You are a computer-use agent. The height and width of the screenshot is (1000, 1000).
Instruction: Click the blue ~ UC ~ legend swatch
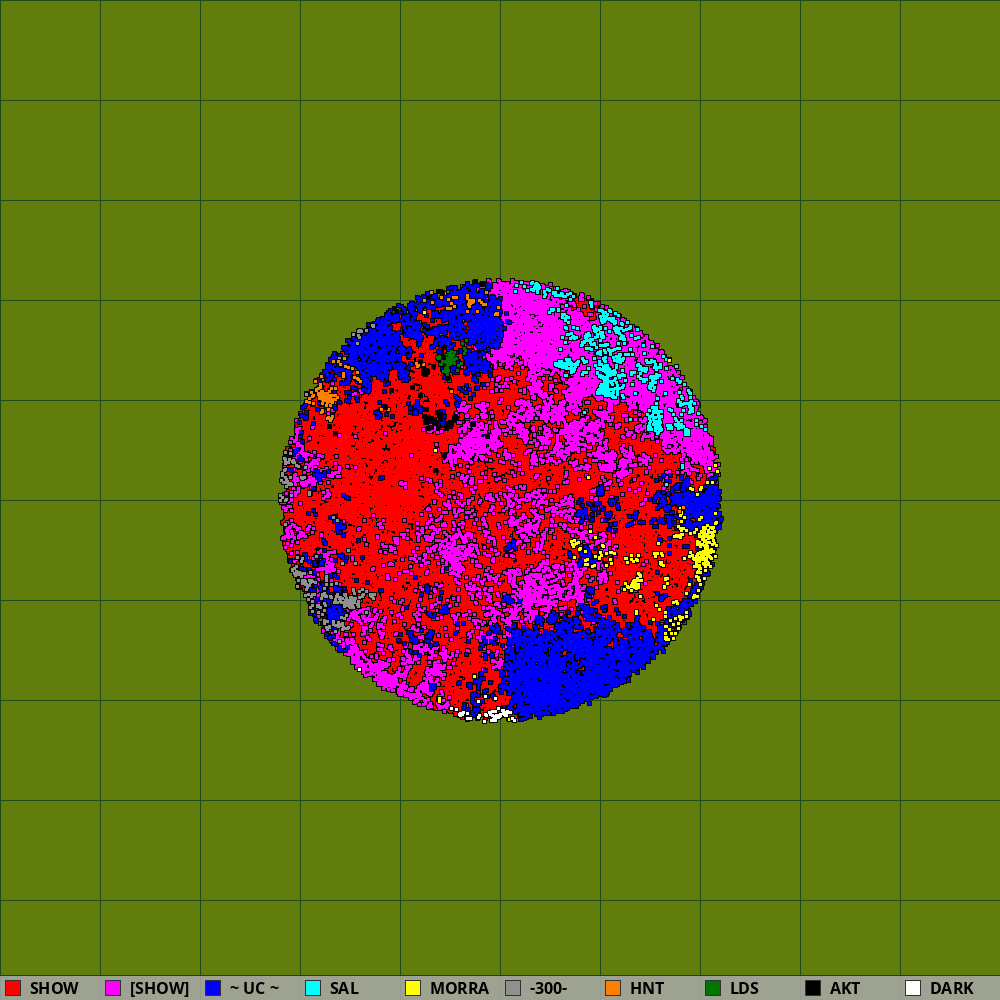[x=213, y=988]
